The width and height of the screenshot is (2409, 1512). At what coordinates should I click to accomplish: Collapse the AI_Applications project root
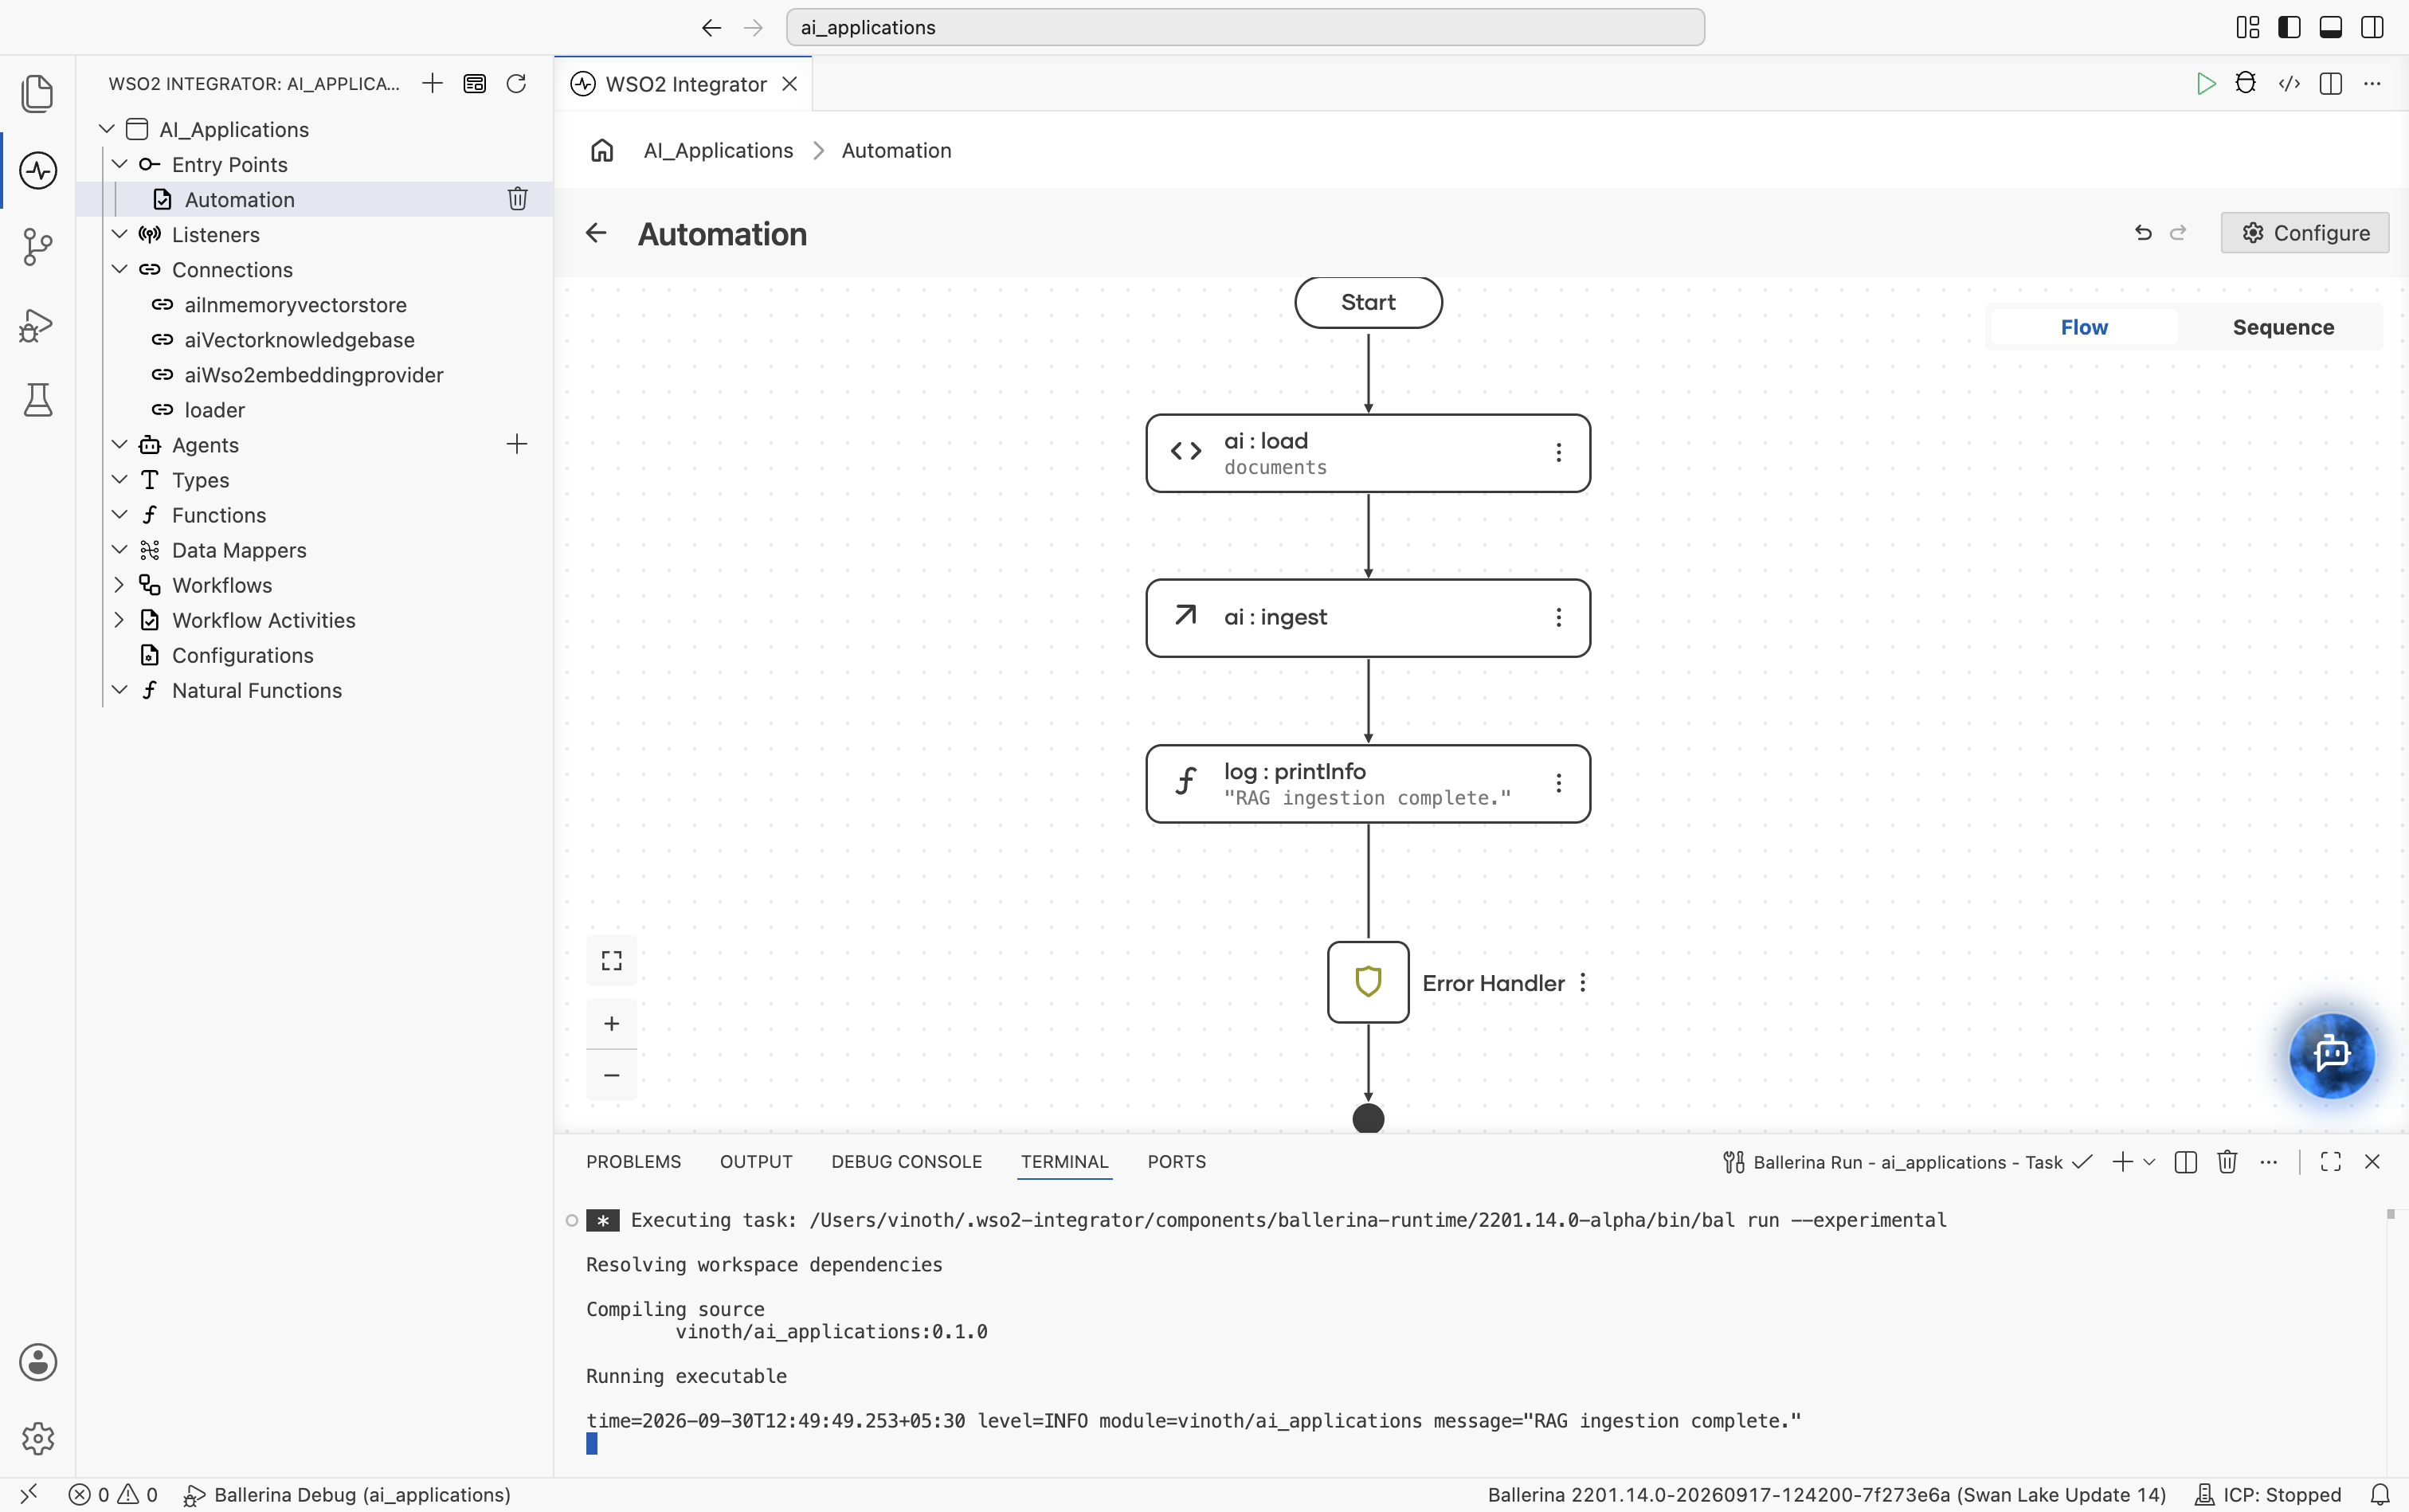pyautogui.click(x=107, y=129)
